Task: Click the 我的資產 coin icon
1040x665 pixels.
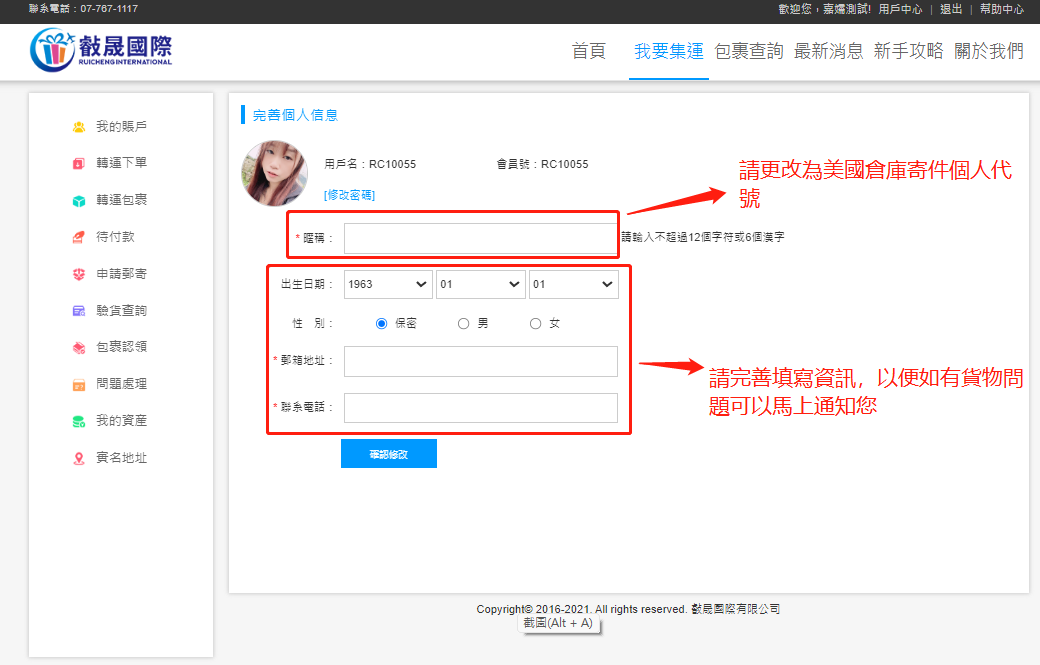Action: click(79, 421)
